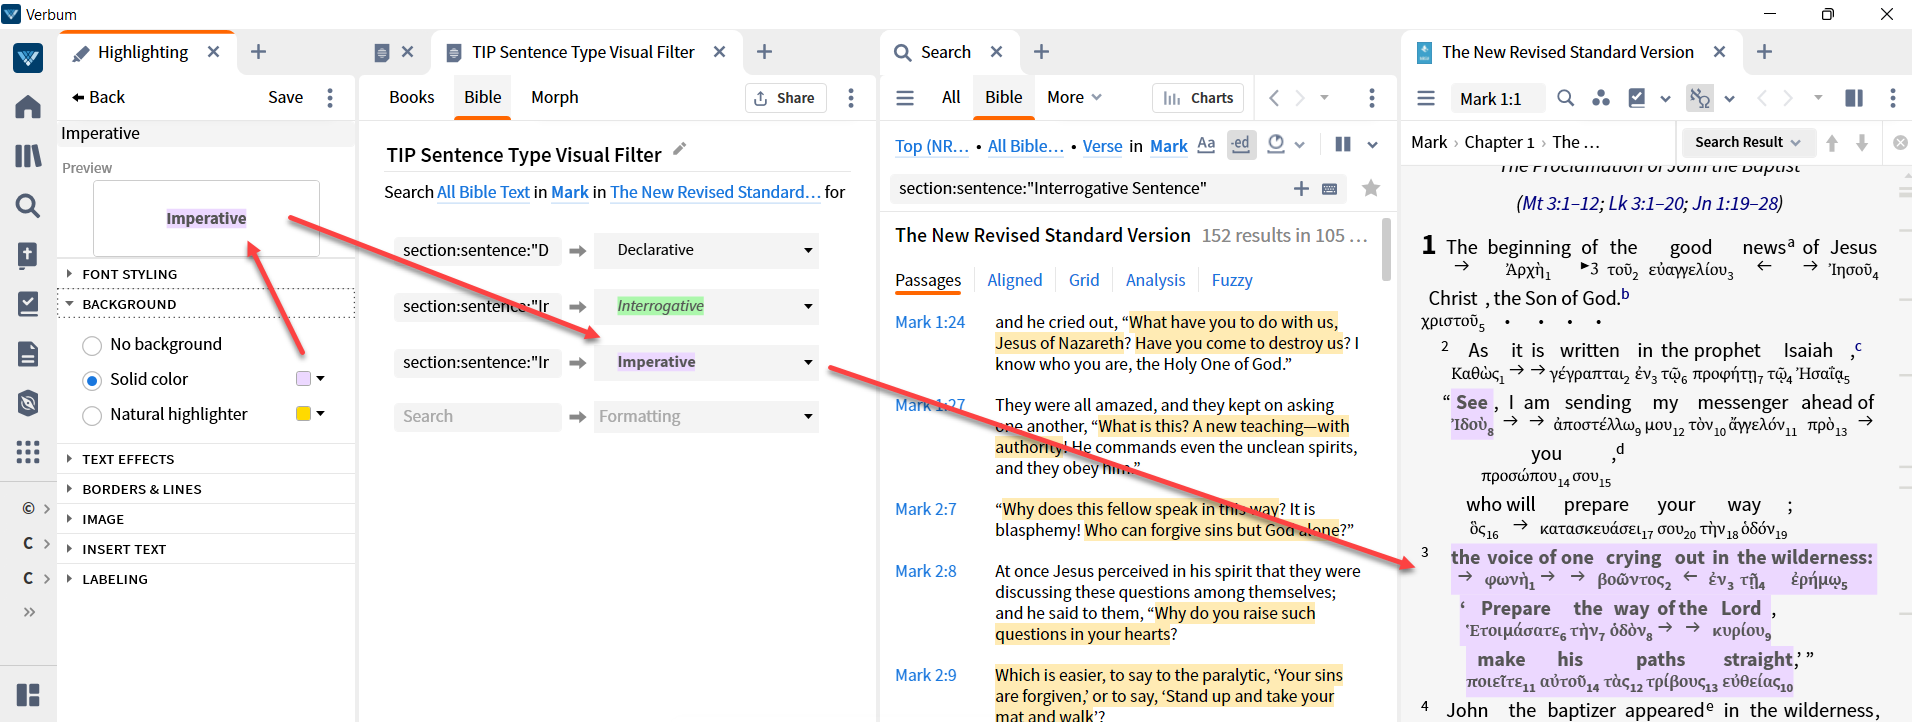Image resolution: width=1912 pixels, height=722 pixels.
Task: Open the Tools grid icon in sidebar
Action: (x=28, y=452)
